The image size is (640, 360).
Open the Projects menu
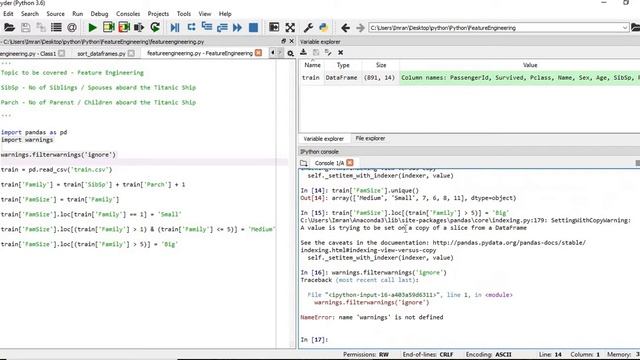tap(158, 14)
